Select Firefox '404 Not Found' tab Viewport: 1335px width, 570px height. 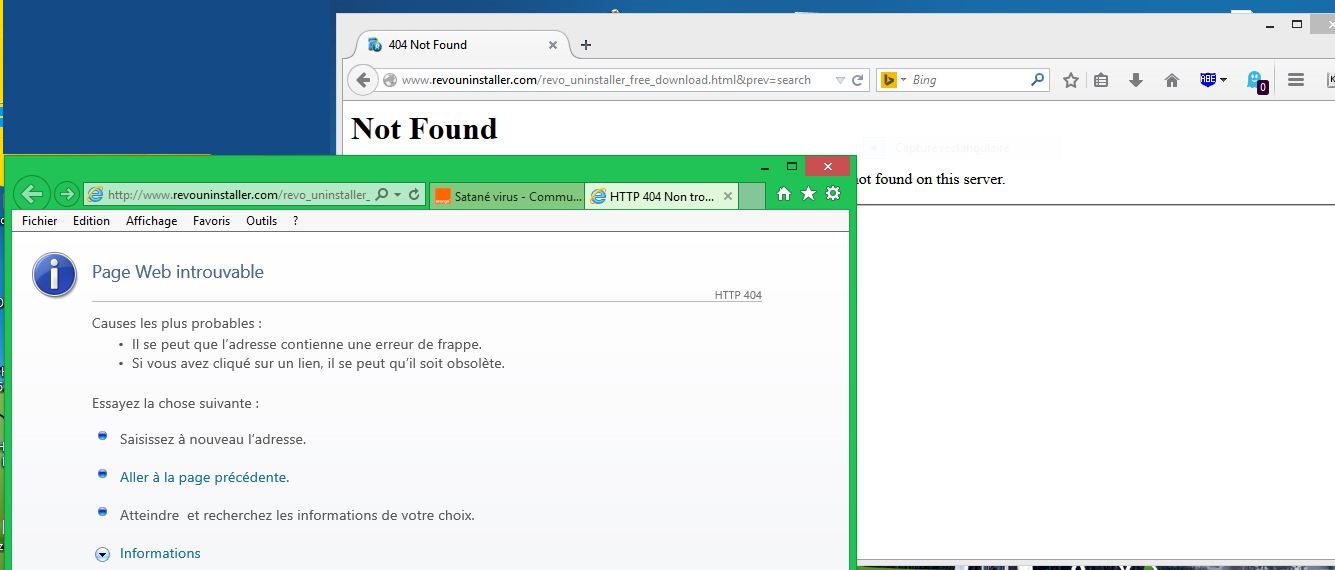tap(458, 45)
